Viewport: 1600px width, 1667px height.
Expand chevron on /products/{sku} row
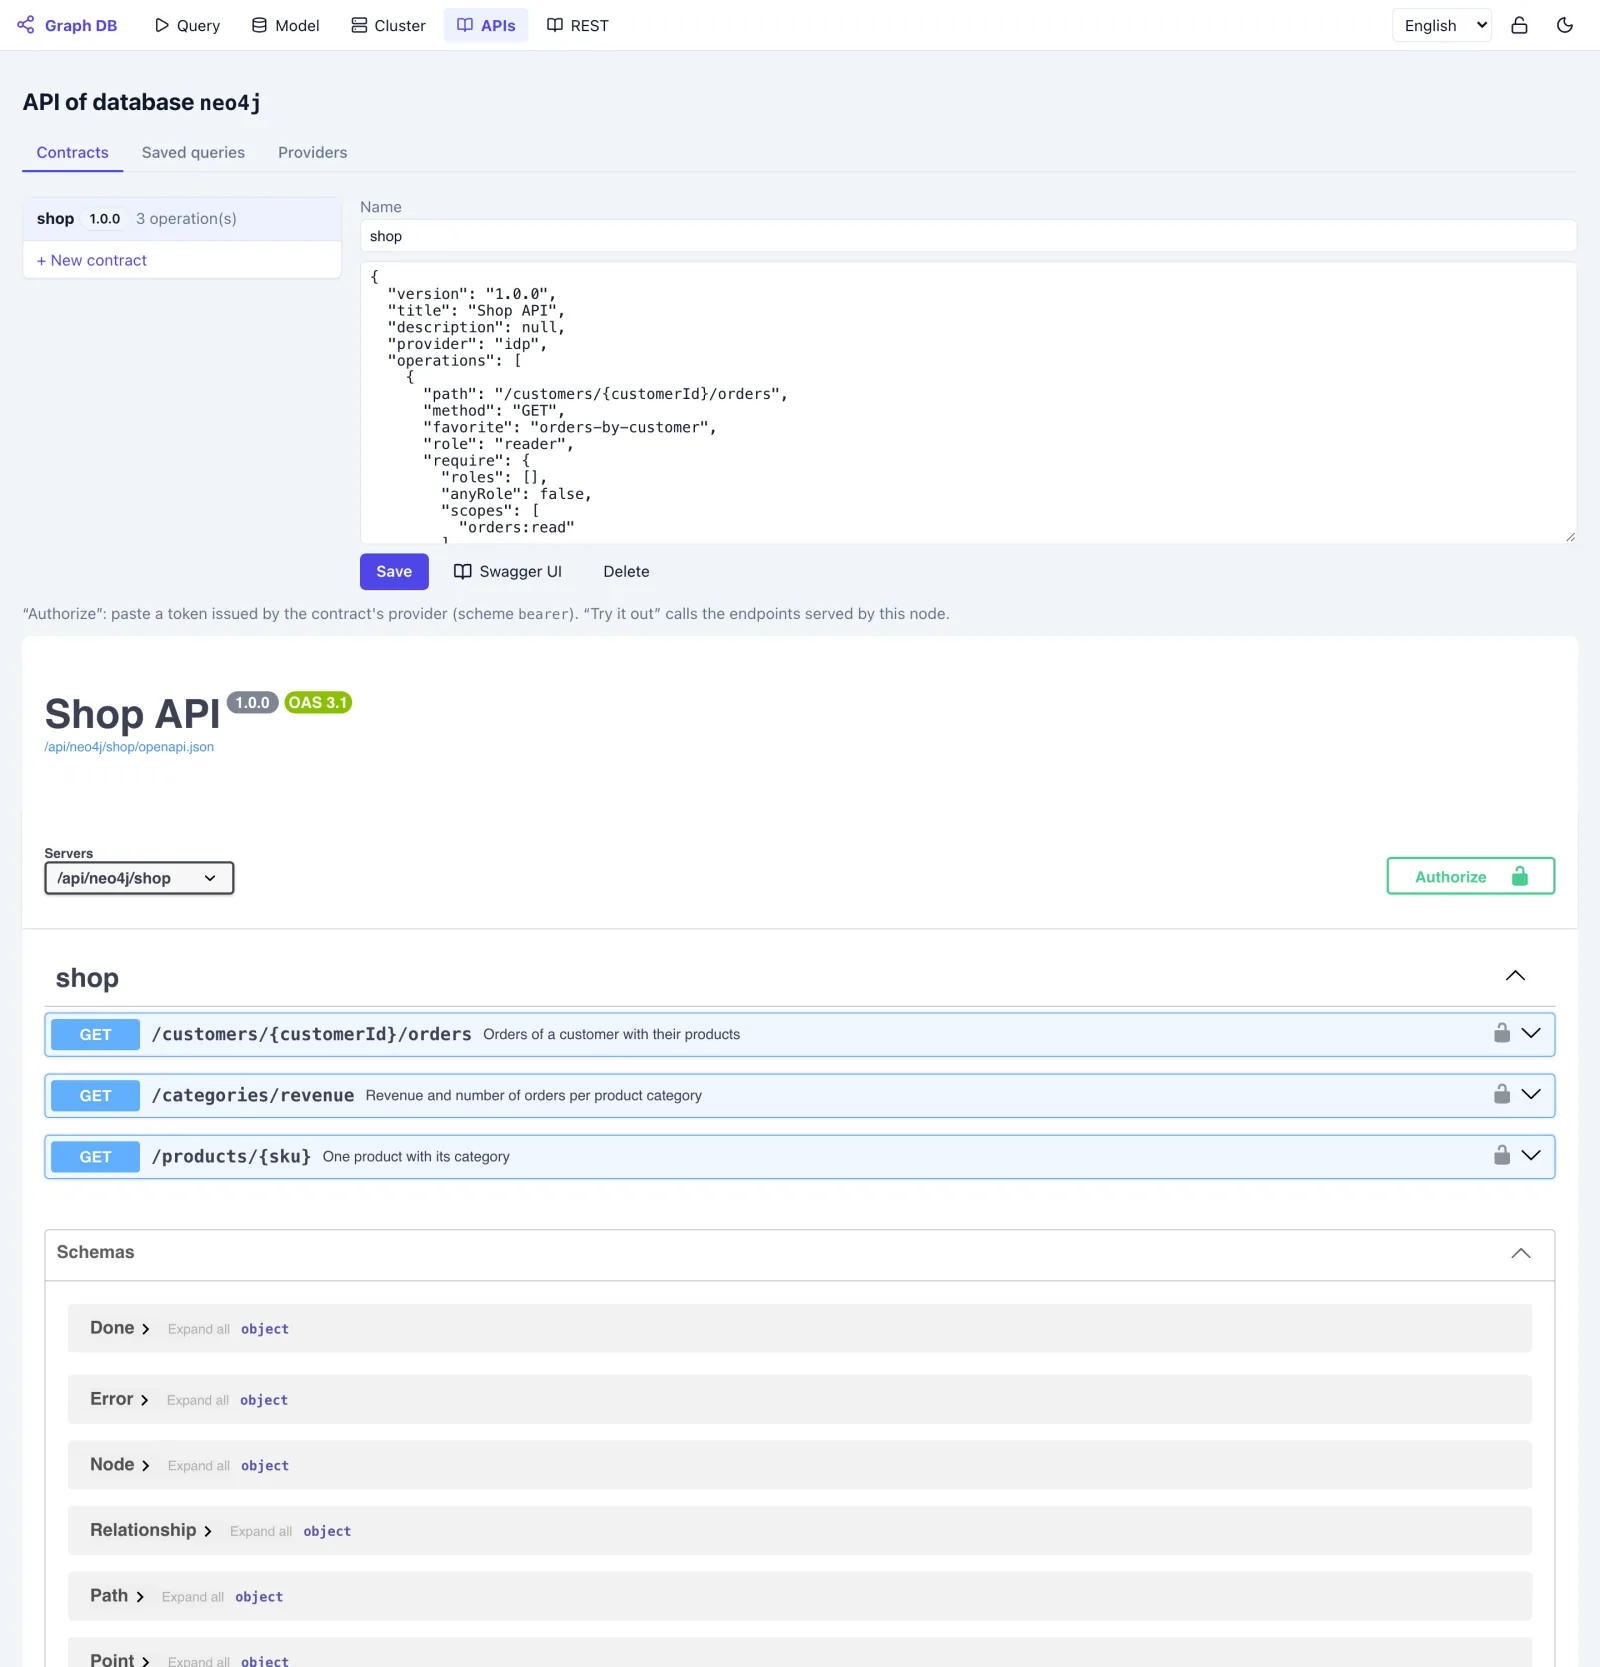[x=1531, y=1155]
